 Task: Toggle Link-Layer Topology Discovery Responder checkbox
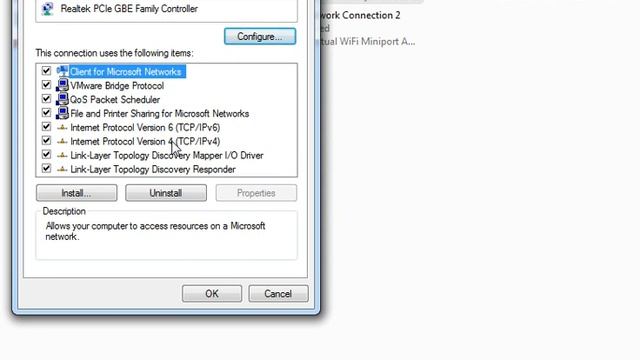pos(46,169)
